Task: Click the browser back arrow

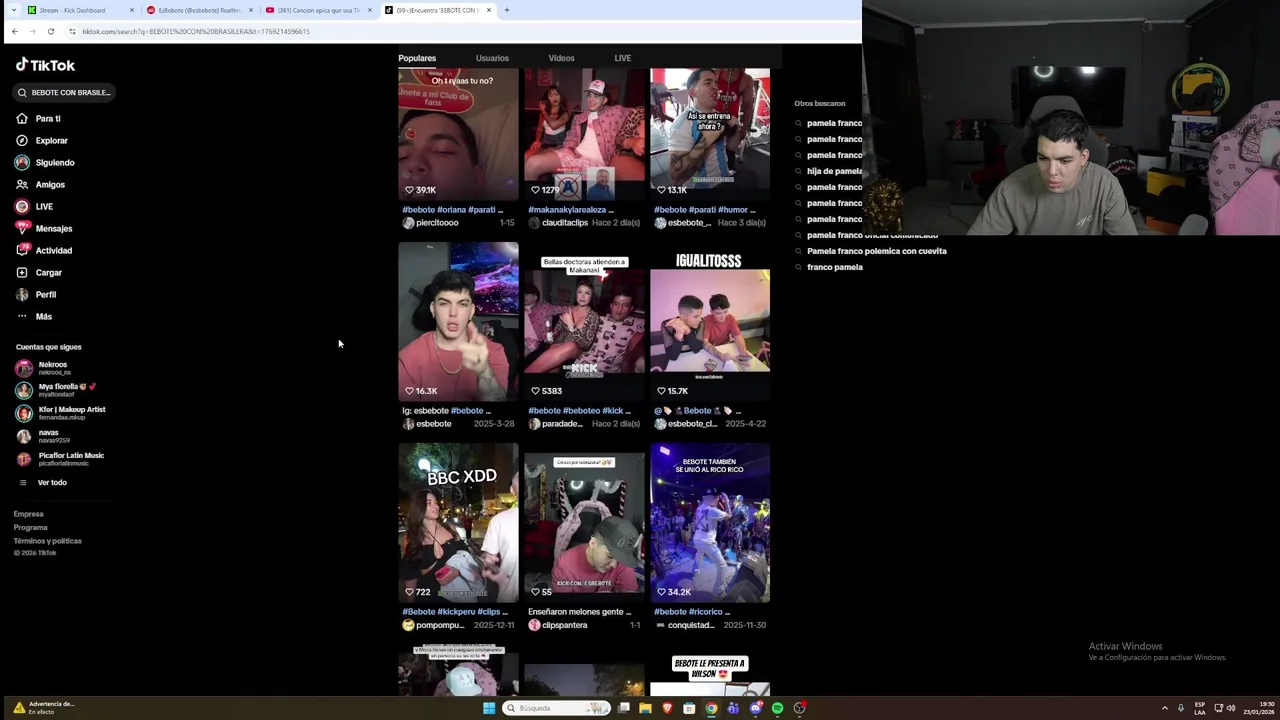Action: click(14, 31)
